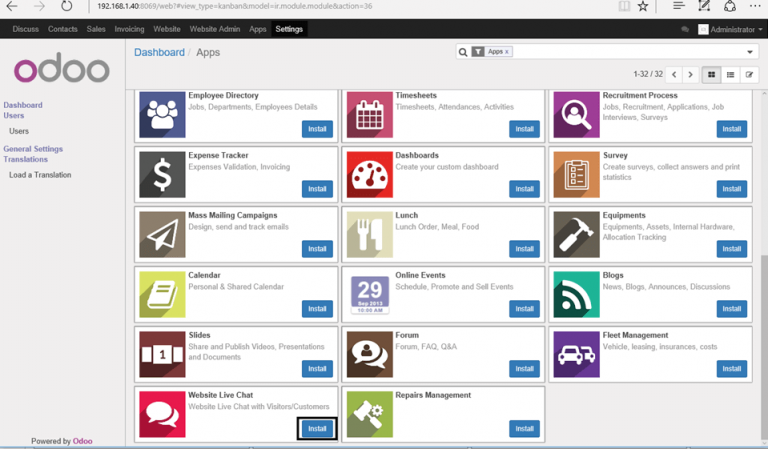Viewport: 768px width, 449px height.
Task: Click the Lunch fork and knife icon
Action: [369, 234]
